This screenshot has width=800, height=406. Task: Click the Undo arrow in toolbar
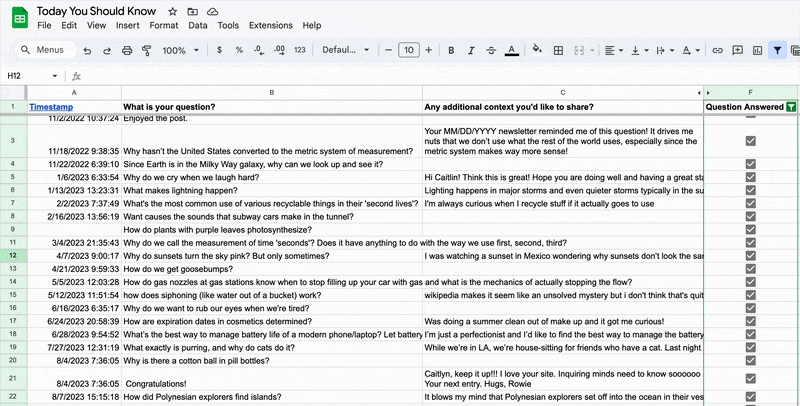87,50
